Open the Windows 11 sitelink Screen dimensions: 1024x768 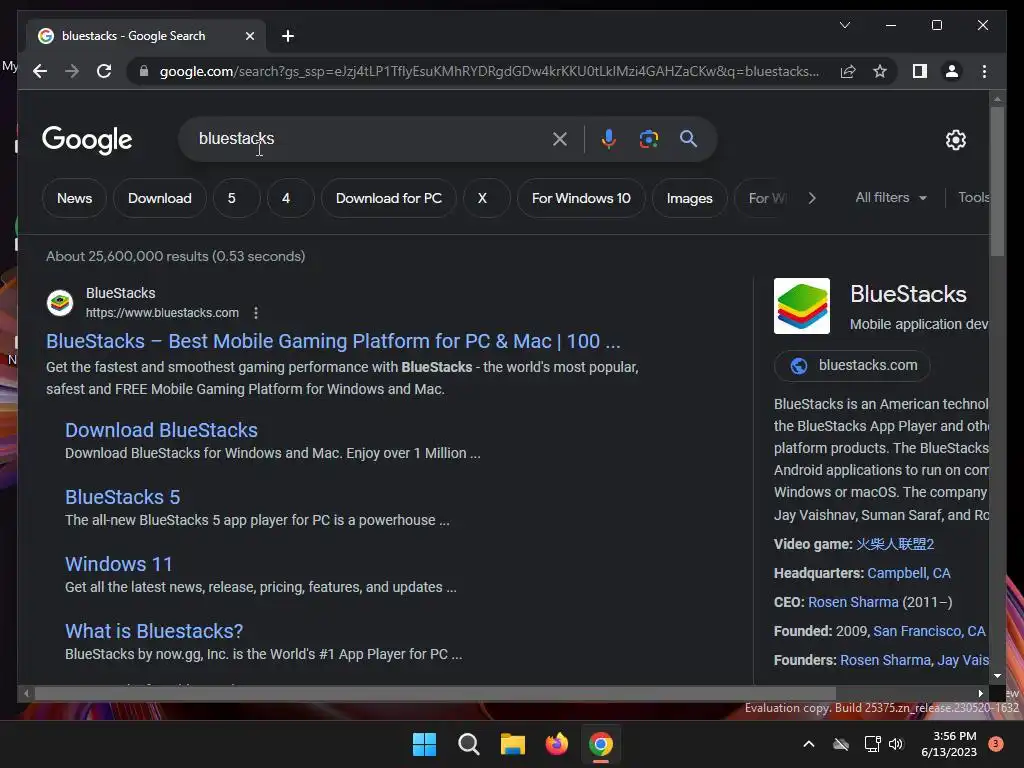point(119,564)
